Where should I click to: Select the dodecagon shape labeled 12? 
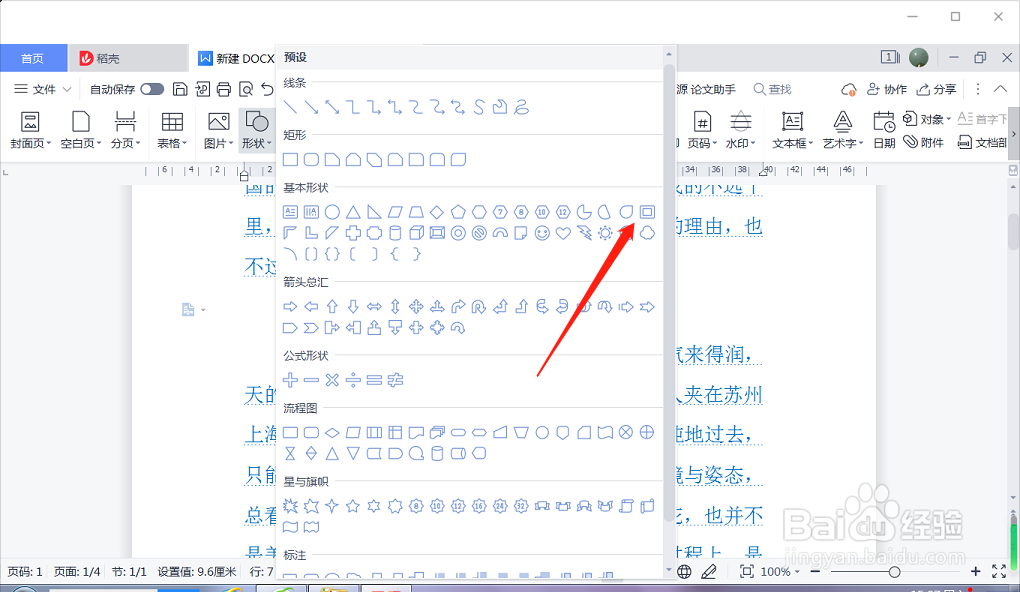pyautogui.click(x=563, y=212)
